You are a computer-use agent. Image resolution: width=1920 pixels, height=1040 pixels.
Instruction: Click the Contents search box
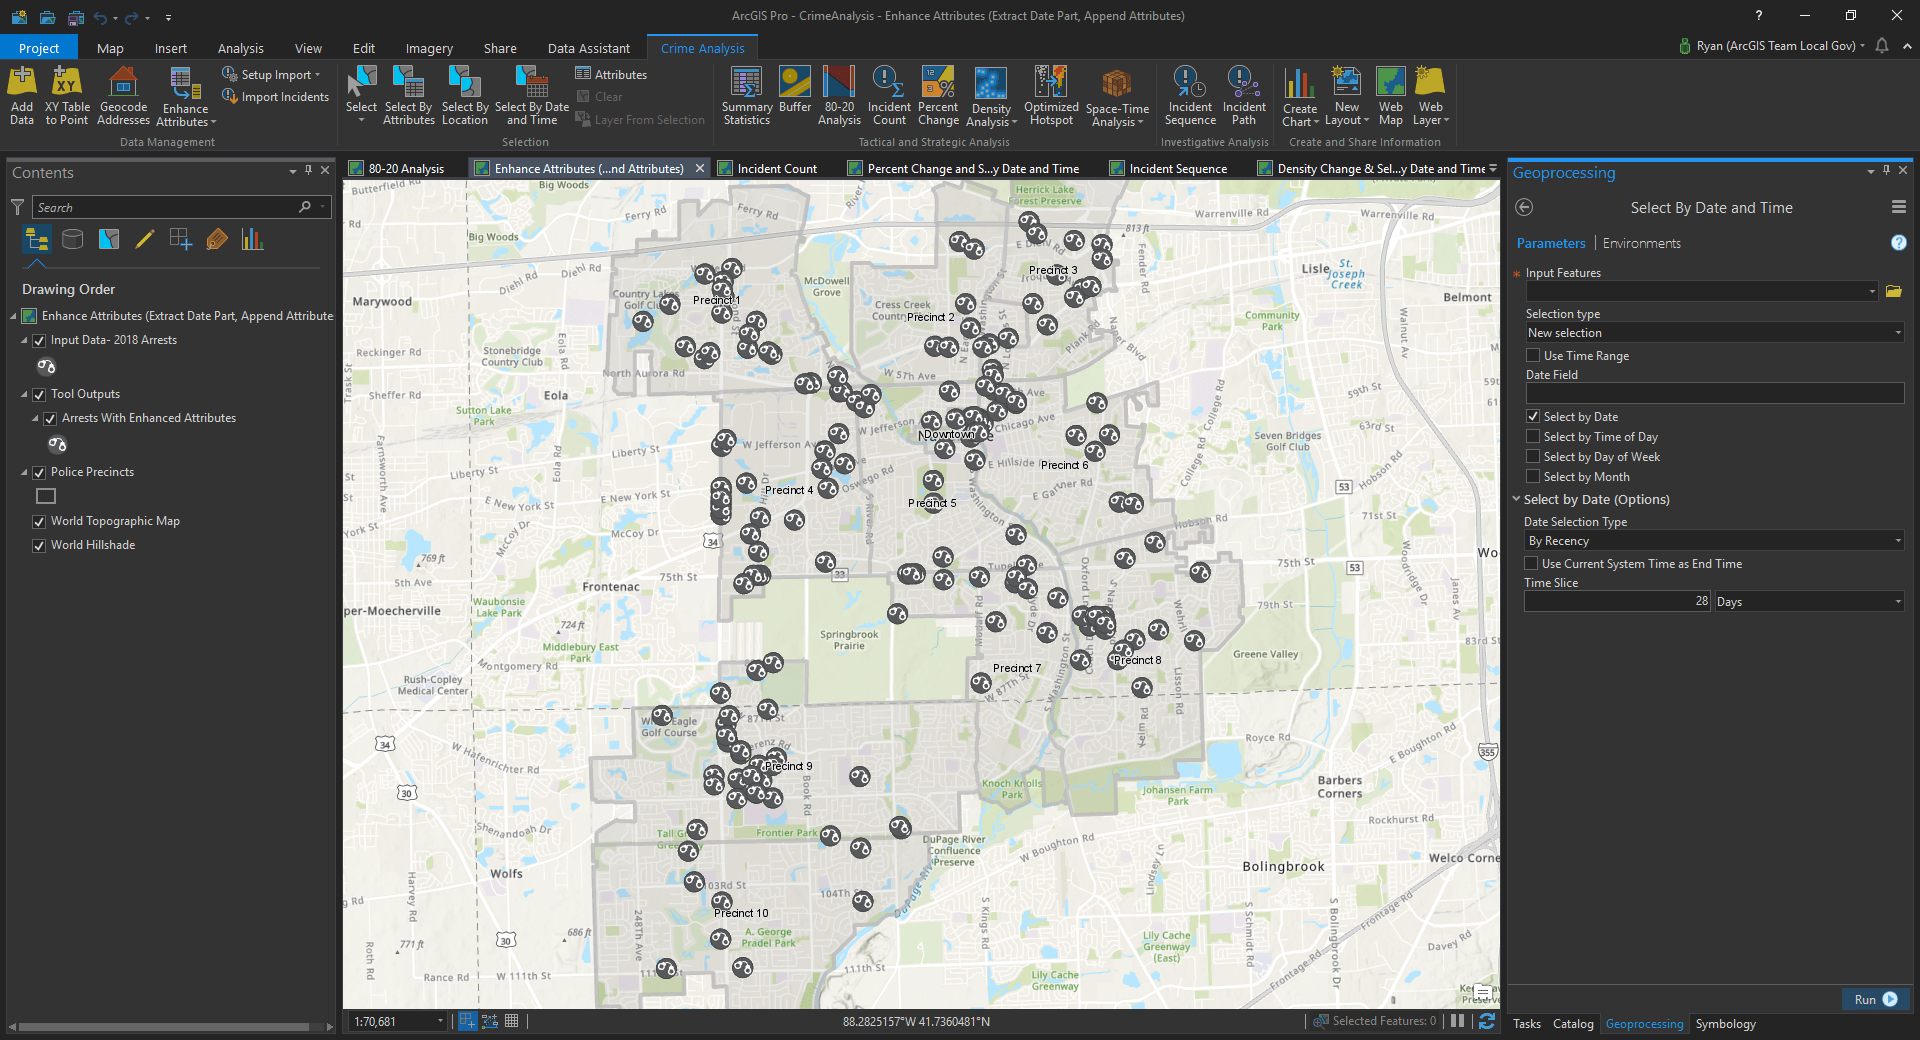[165, 207]
